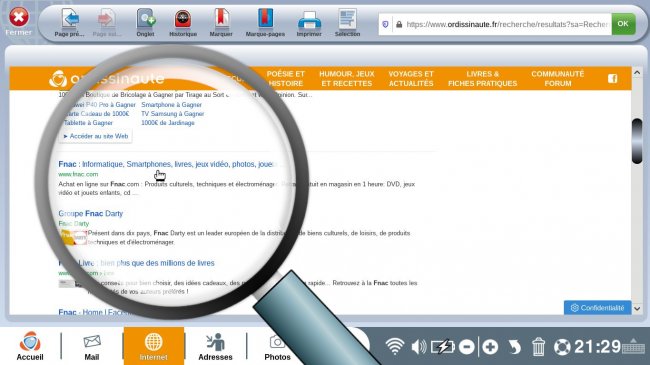Click the www.fnac.com green URL
The height and width of the screenshot is (365, 650).
click(78, 174)
